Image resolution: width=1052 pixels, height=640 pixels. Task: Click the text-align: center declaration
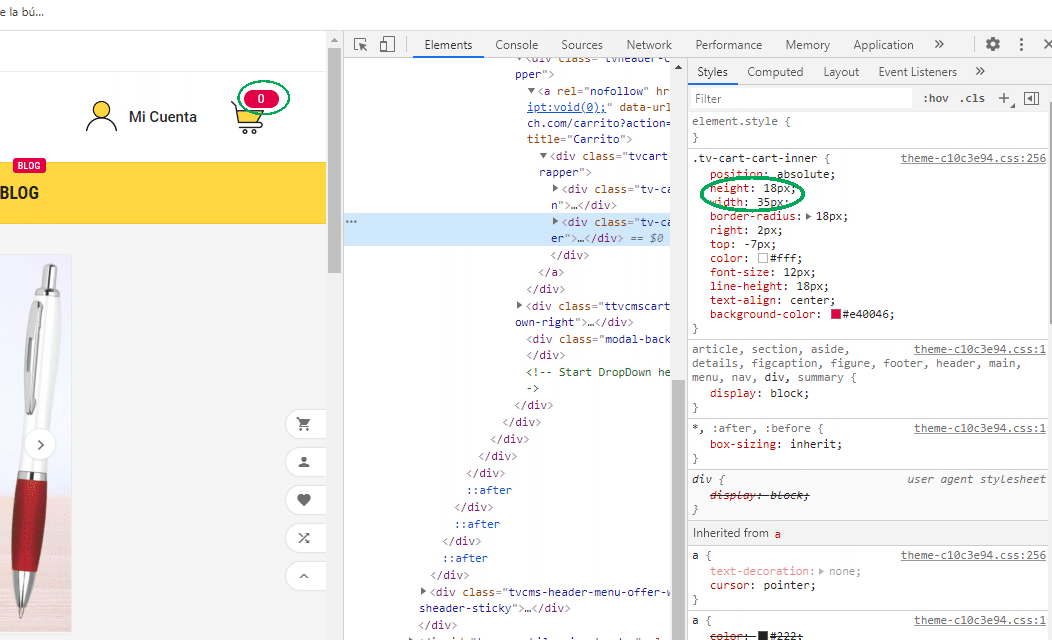772,301
